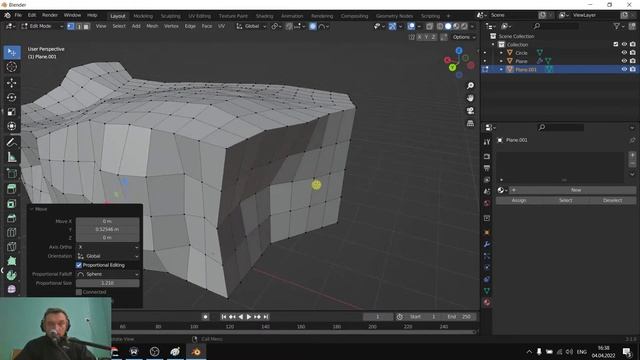Image resolution: width=640 pixels, height=360 pixels.
Task: Switch to face select mode
Action: (x=86, y=26)
